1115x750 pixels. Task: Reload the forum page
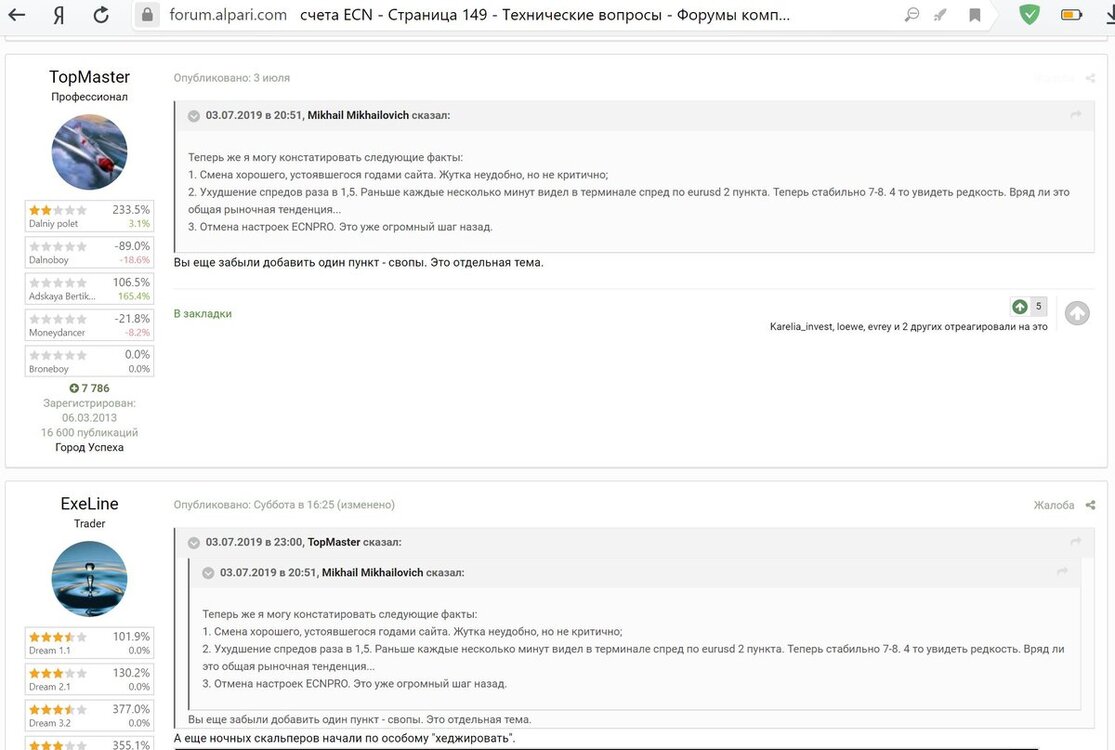[x=101, y=14]
